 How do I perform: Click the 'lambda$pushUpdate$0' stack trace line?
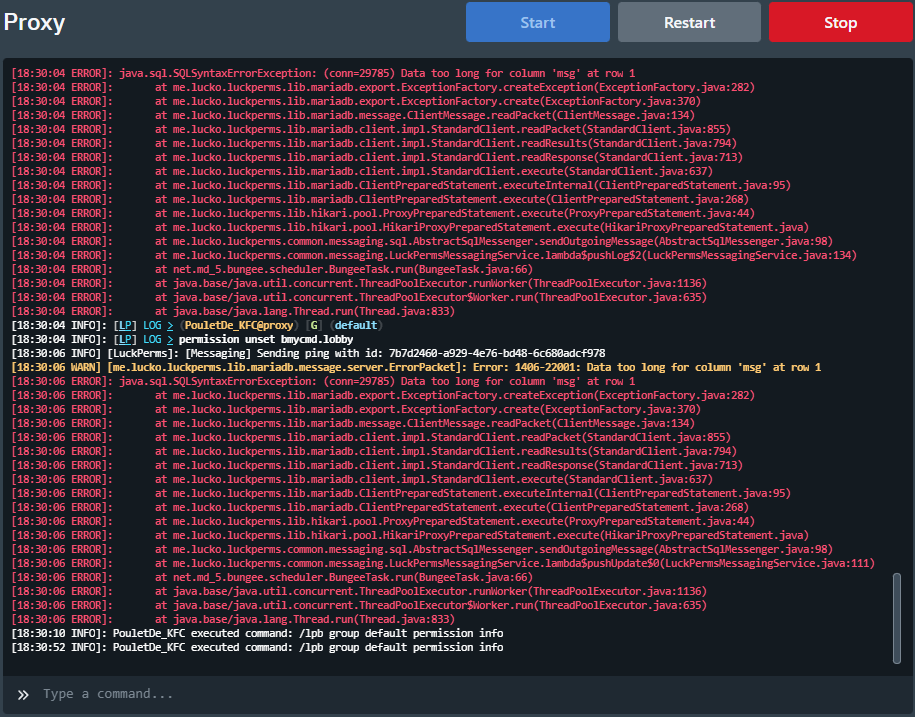pos(443,563)
